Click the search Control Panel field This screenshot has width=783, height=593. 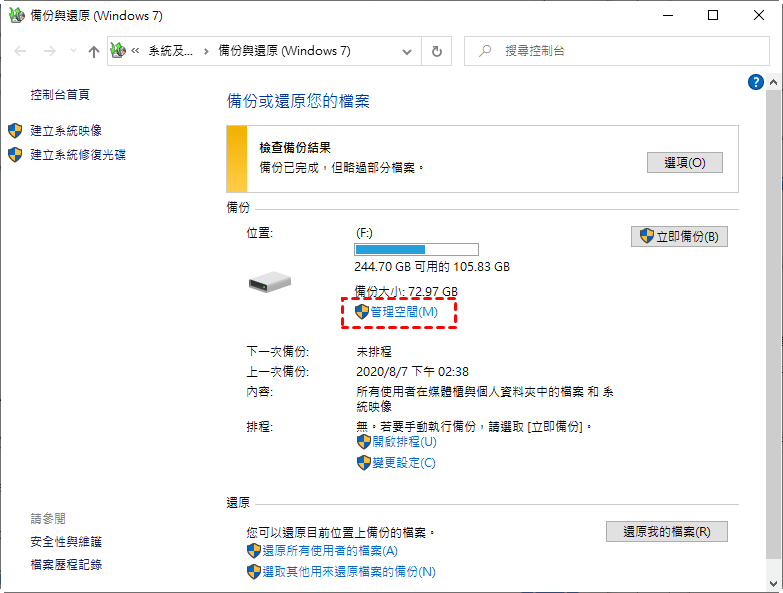click(616, 51)
